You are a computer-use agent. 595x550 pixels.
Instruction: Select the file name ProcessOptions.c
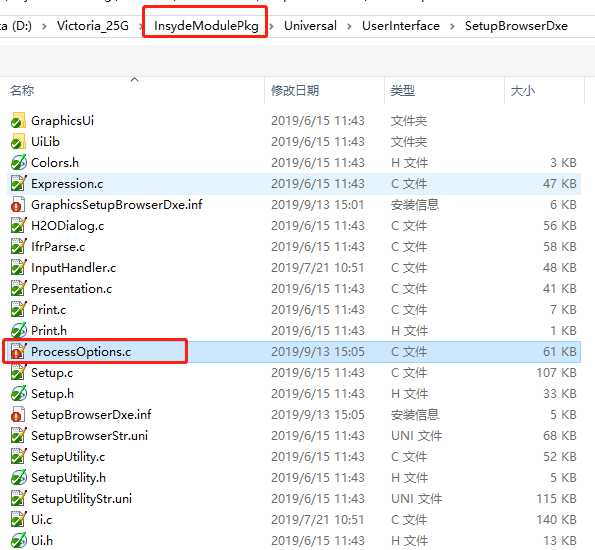[x=80, y=351]
